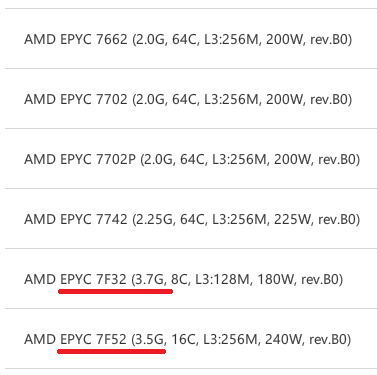Image resolution: width=377 pixels, height=375 pixels.
Task: Click the 7662 model number text
Action: point(112,39)
